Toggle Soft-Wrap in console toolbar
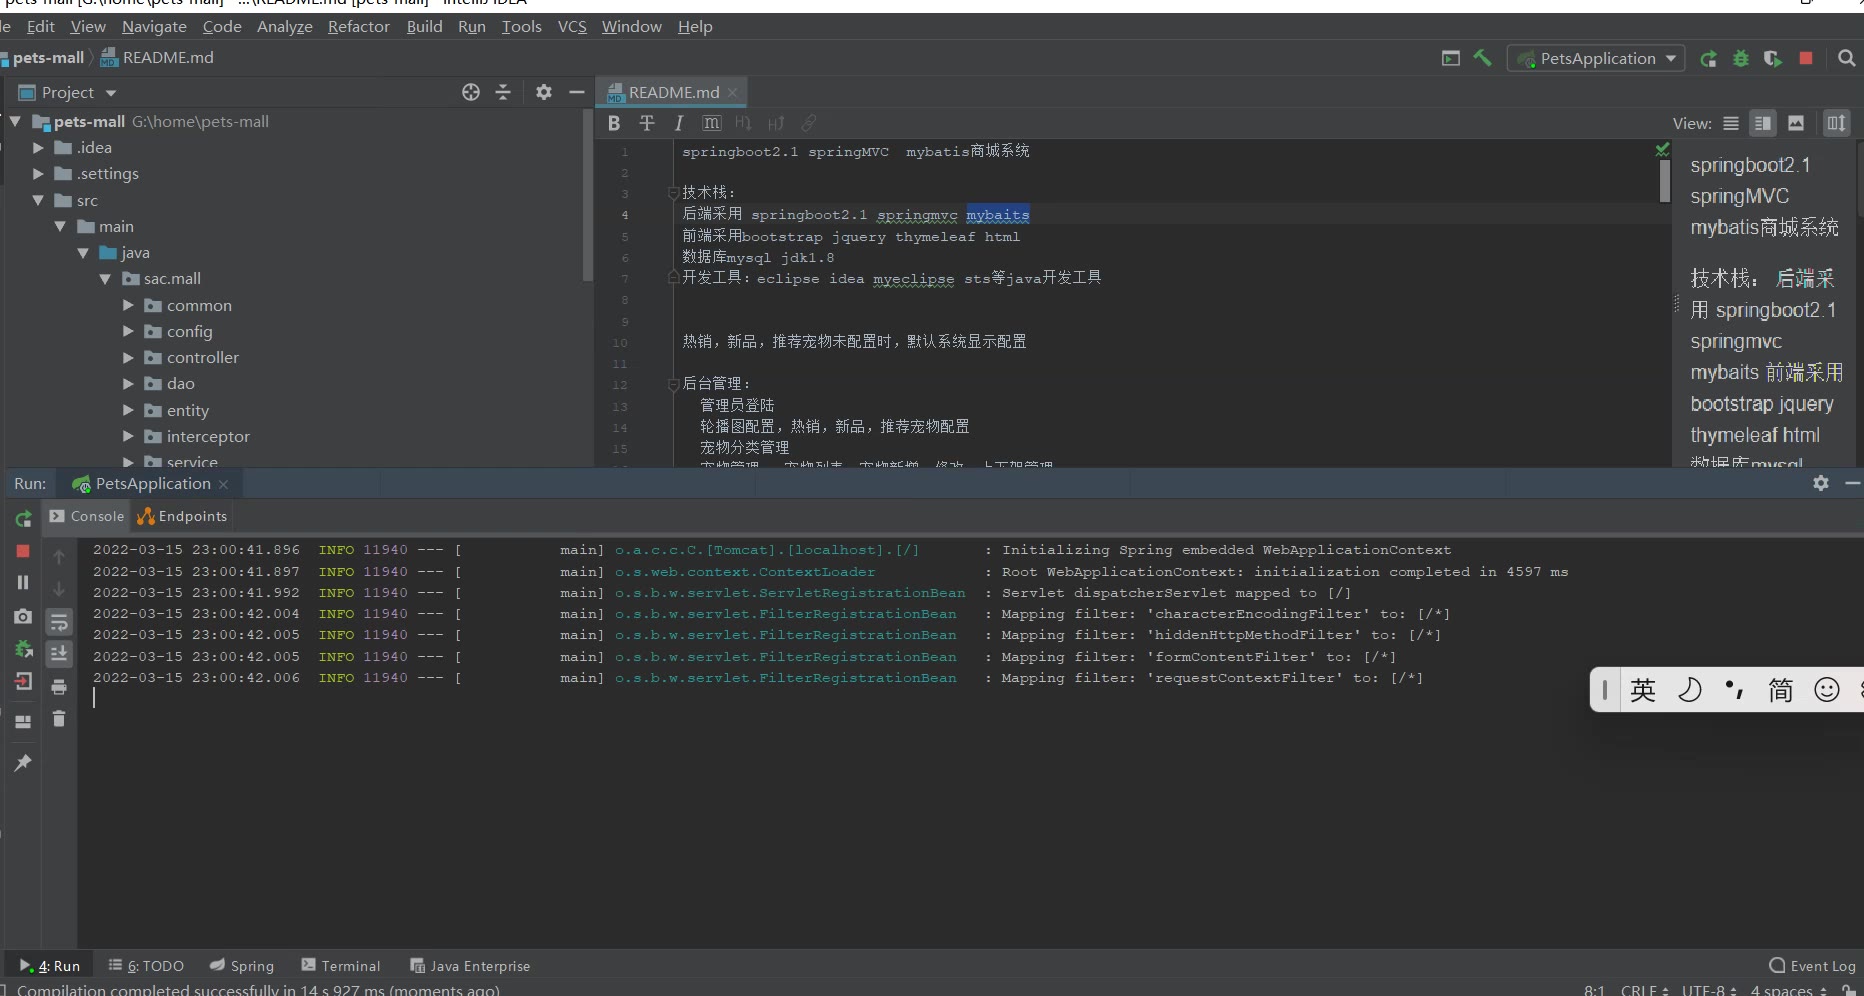 click(x=59, y=622)
